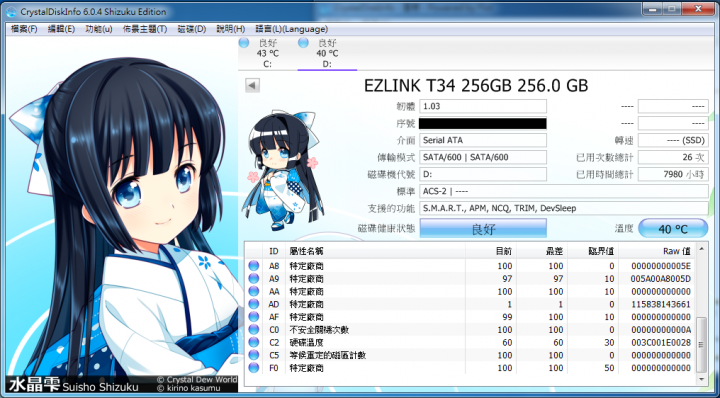This screenshot has height=398, width=720.
Task: Click the power on count field 26 次
Action: tap(673, 157)
